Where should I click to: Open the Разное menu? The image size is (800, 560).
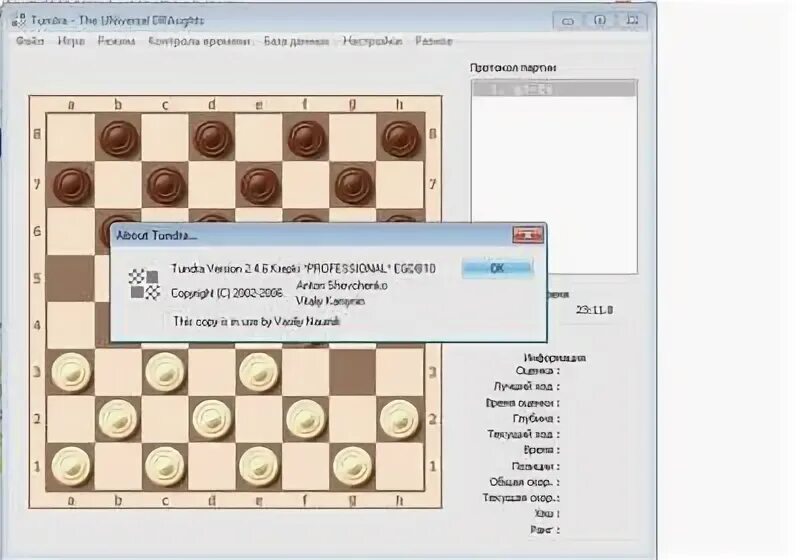point(434,41)
